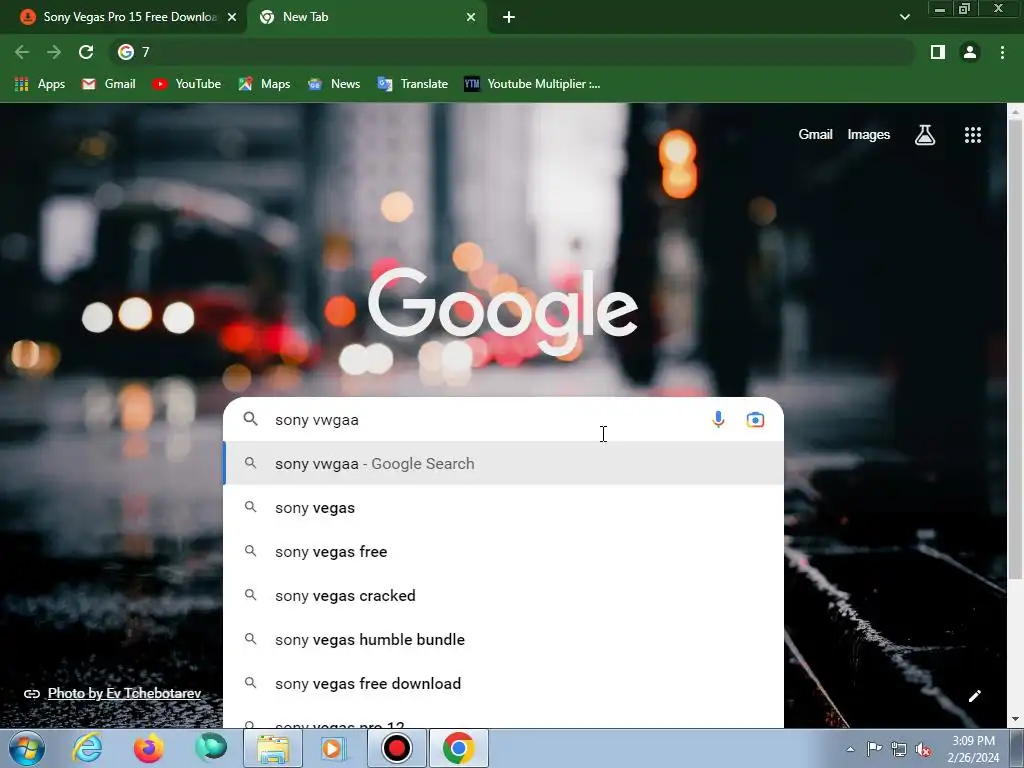The width and height of the screenshot is (1024, 768).
Task: Open the Search Labs flask icon
Action: tap(925, 135)
